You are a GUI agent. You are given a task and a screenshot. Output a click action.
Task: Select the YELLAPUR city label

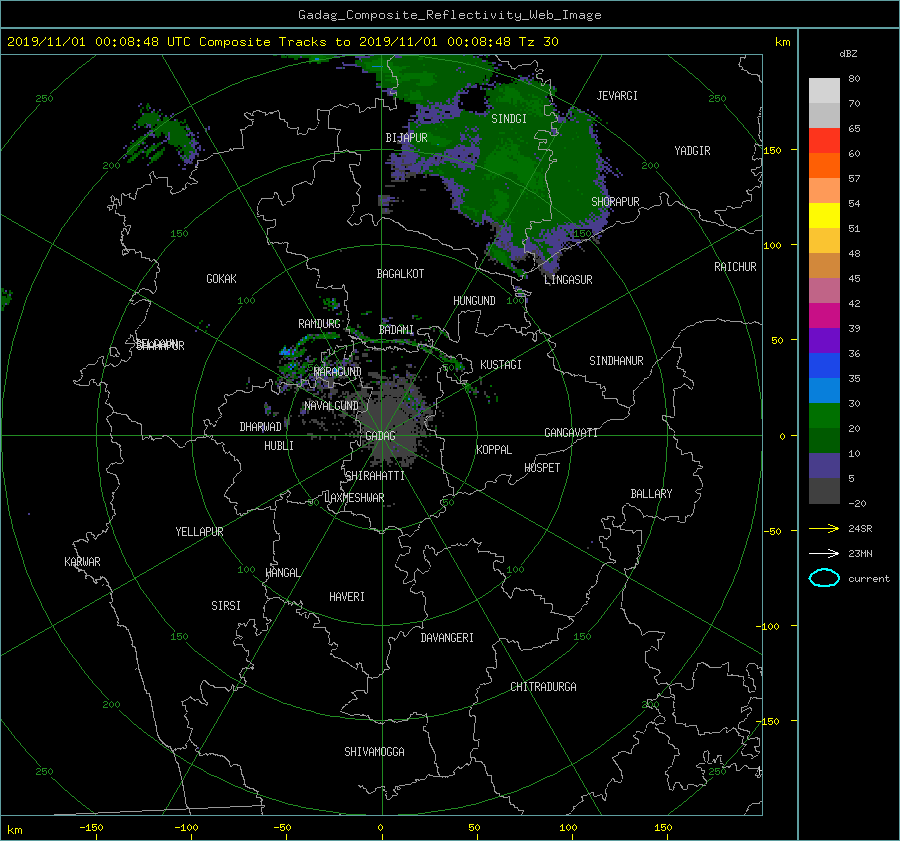(x=199, y=532)
